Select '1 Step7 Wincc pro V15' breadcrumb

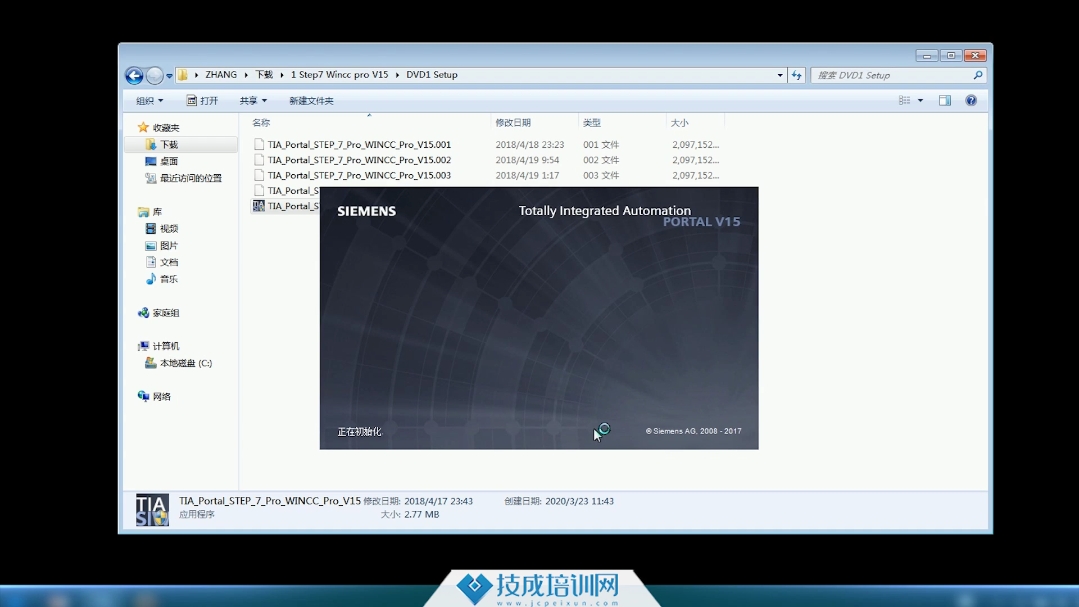(x=339, y=75)
